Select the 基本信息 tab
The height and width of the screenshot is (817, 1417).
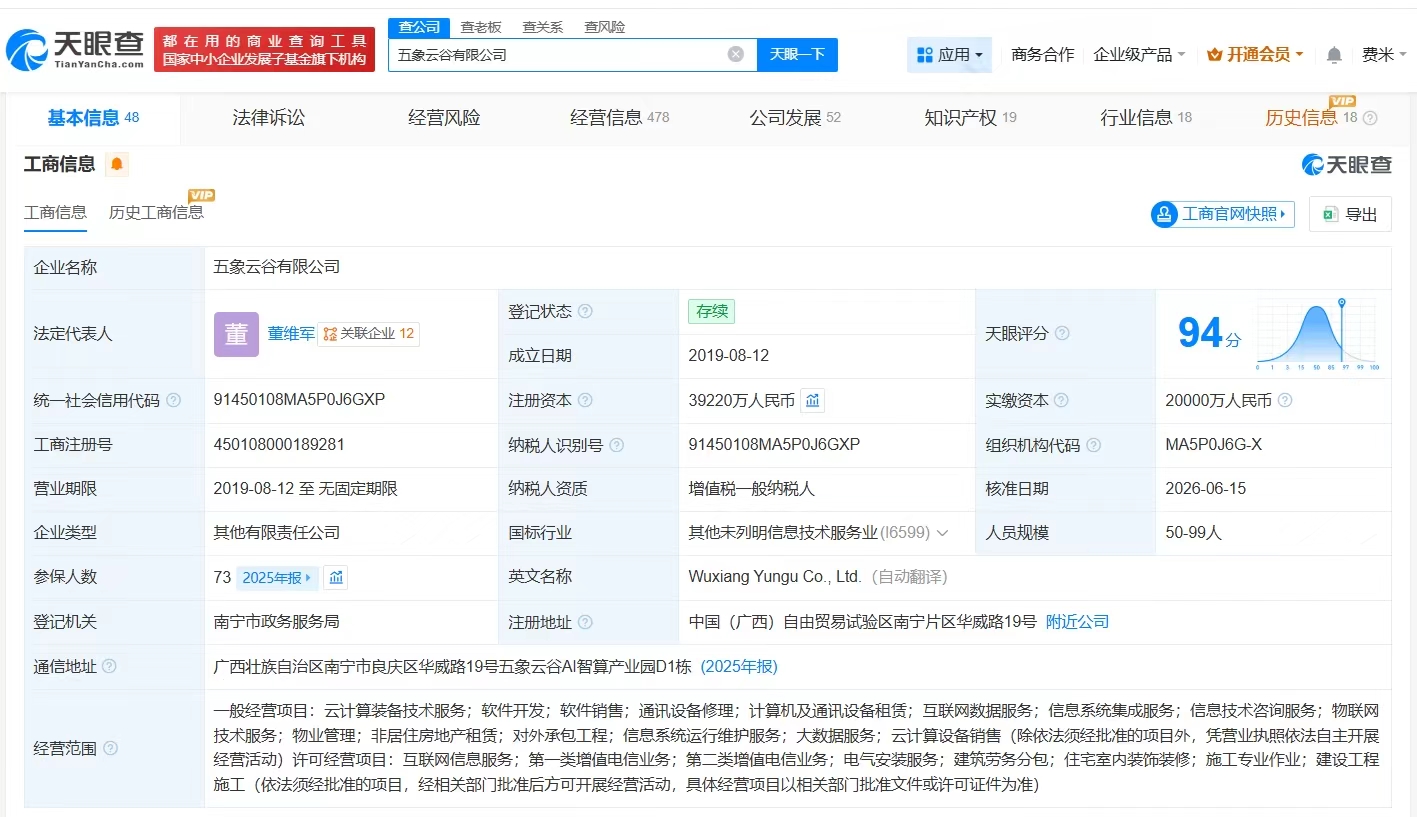[94, 118]
